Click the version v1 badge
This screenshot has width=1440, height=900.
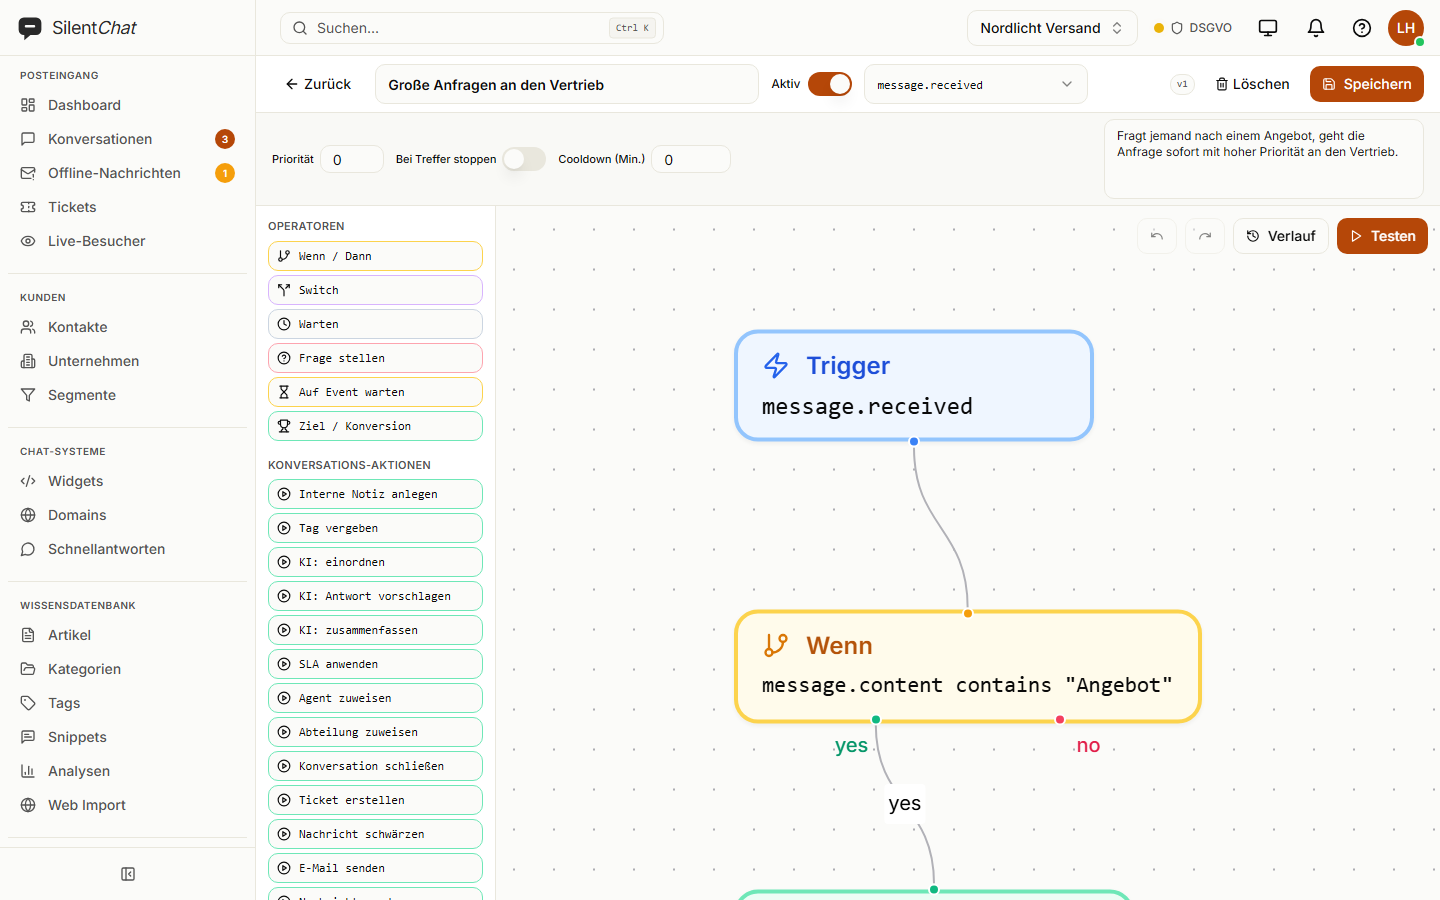(1182, 84)
